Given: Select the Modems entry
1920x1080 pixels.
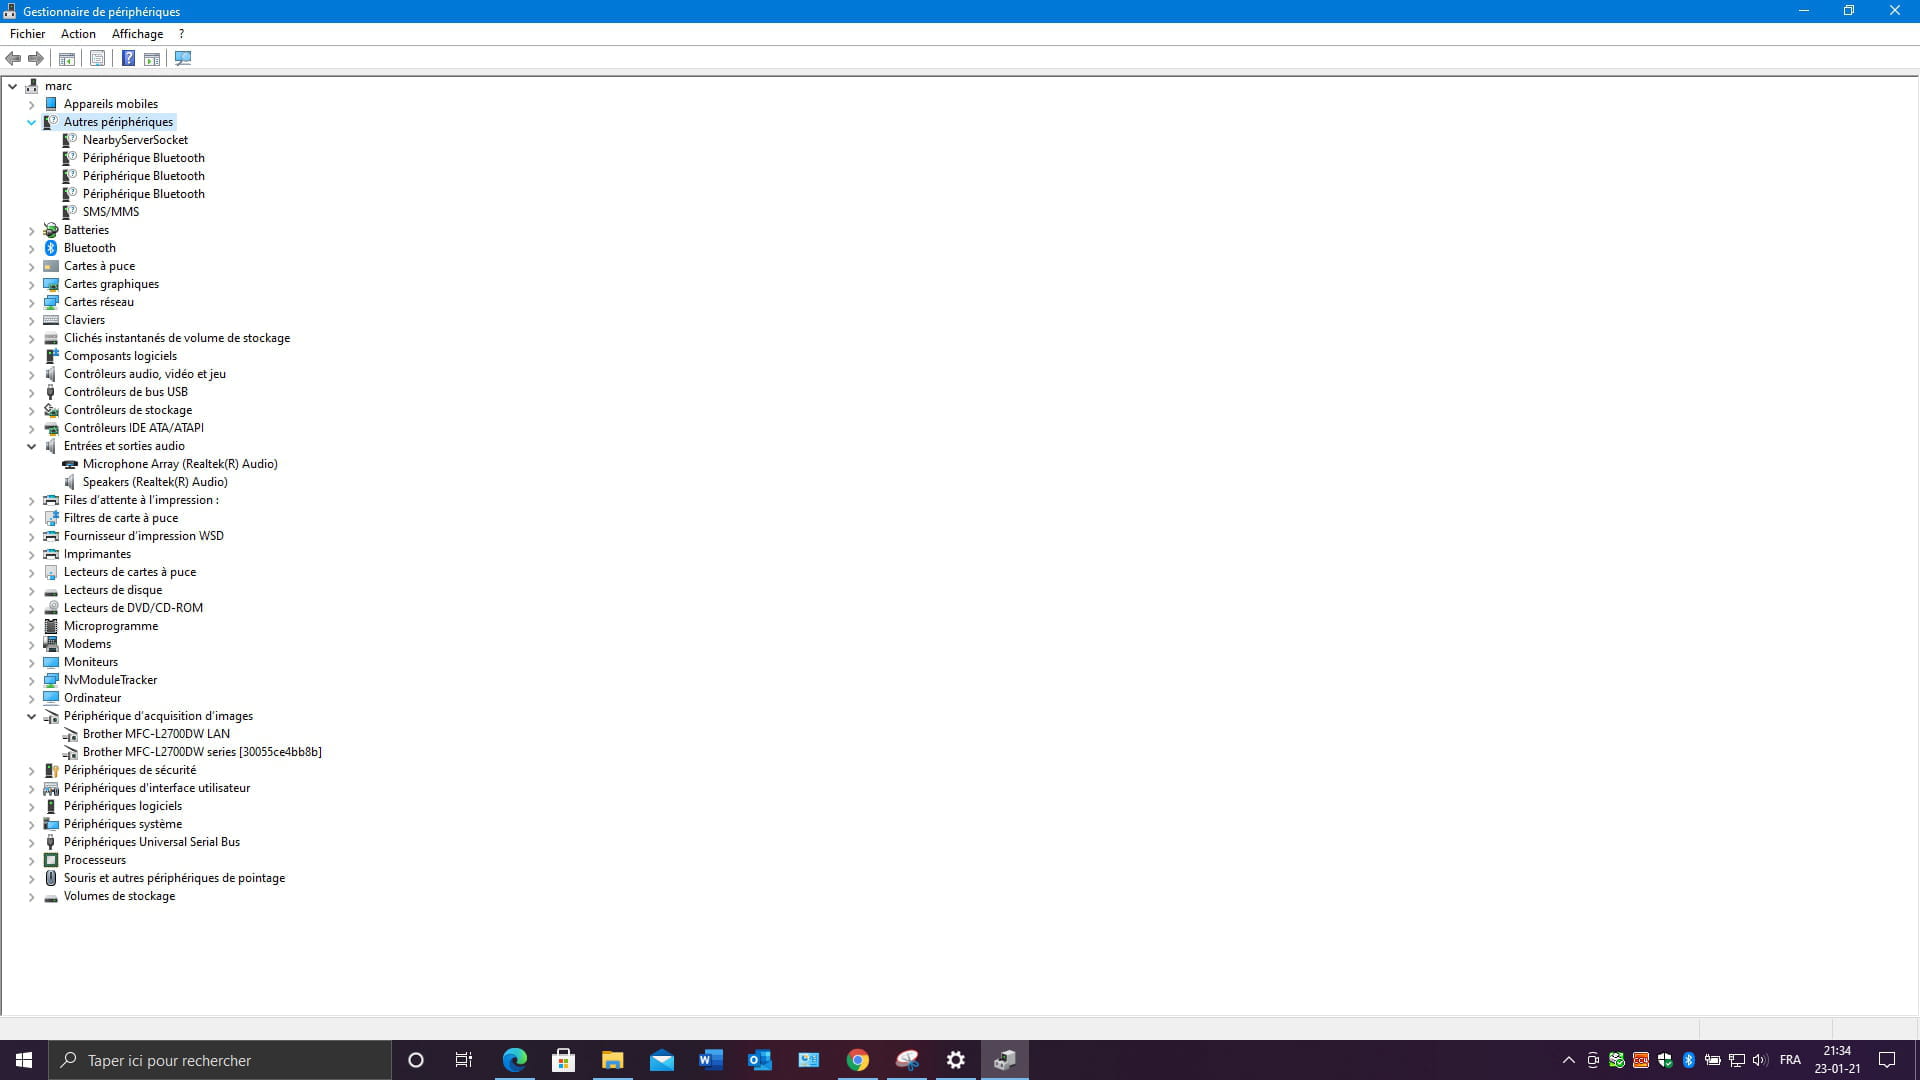Looking at the screenshot, I should 87,644.
